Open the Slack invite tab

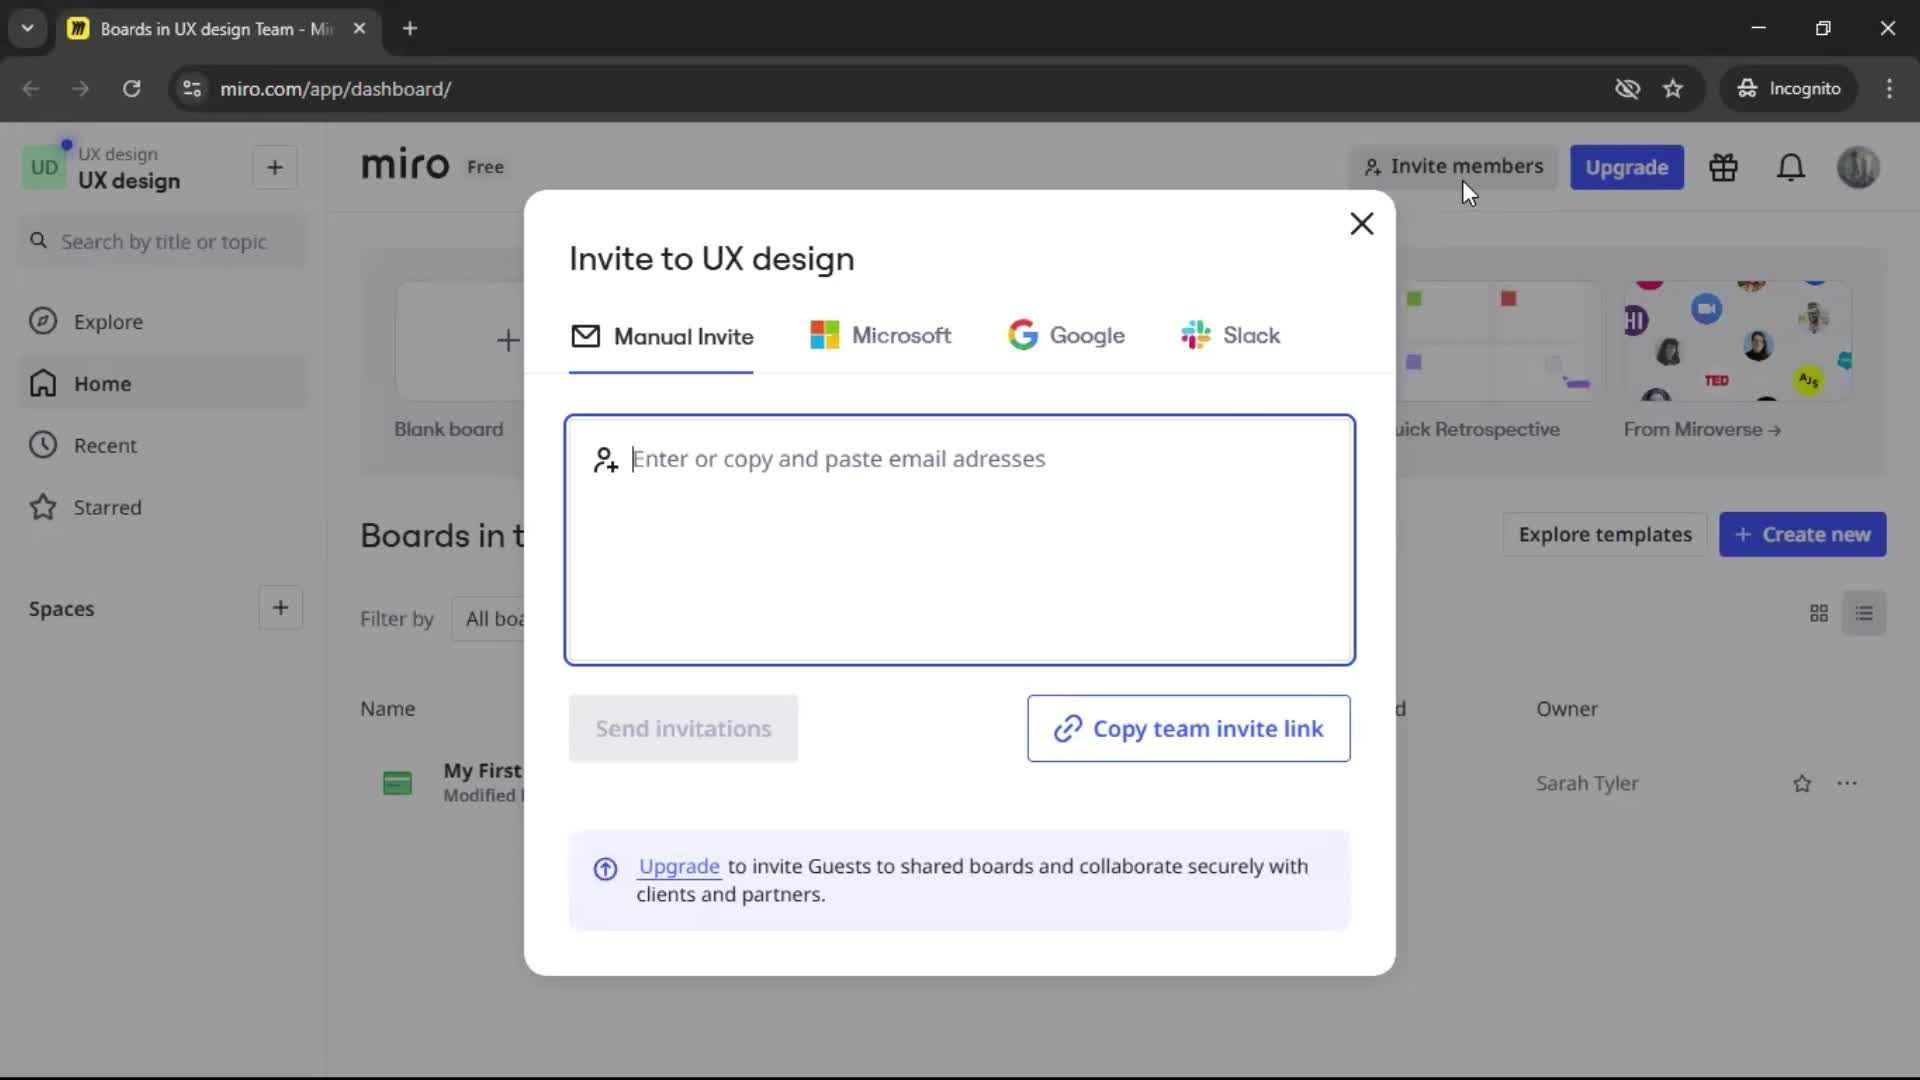1230,336
